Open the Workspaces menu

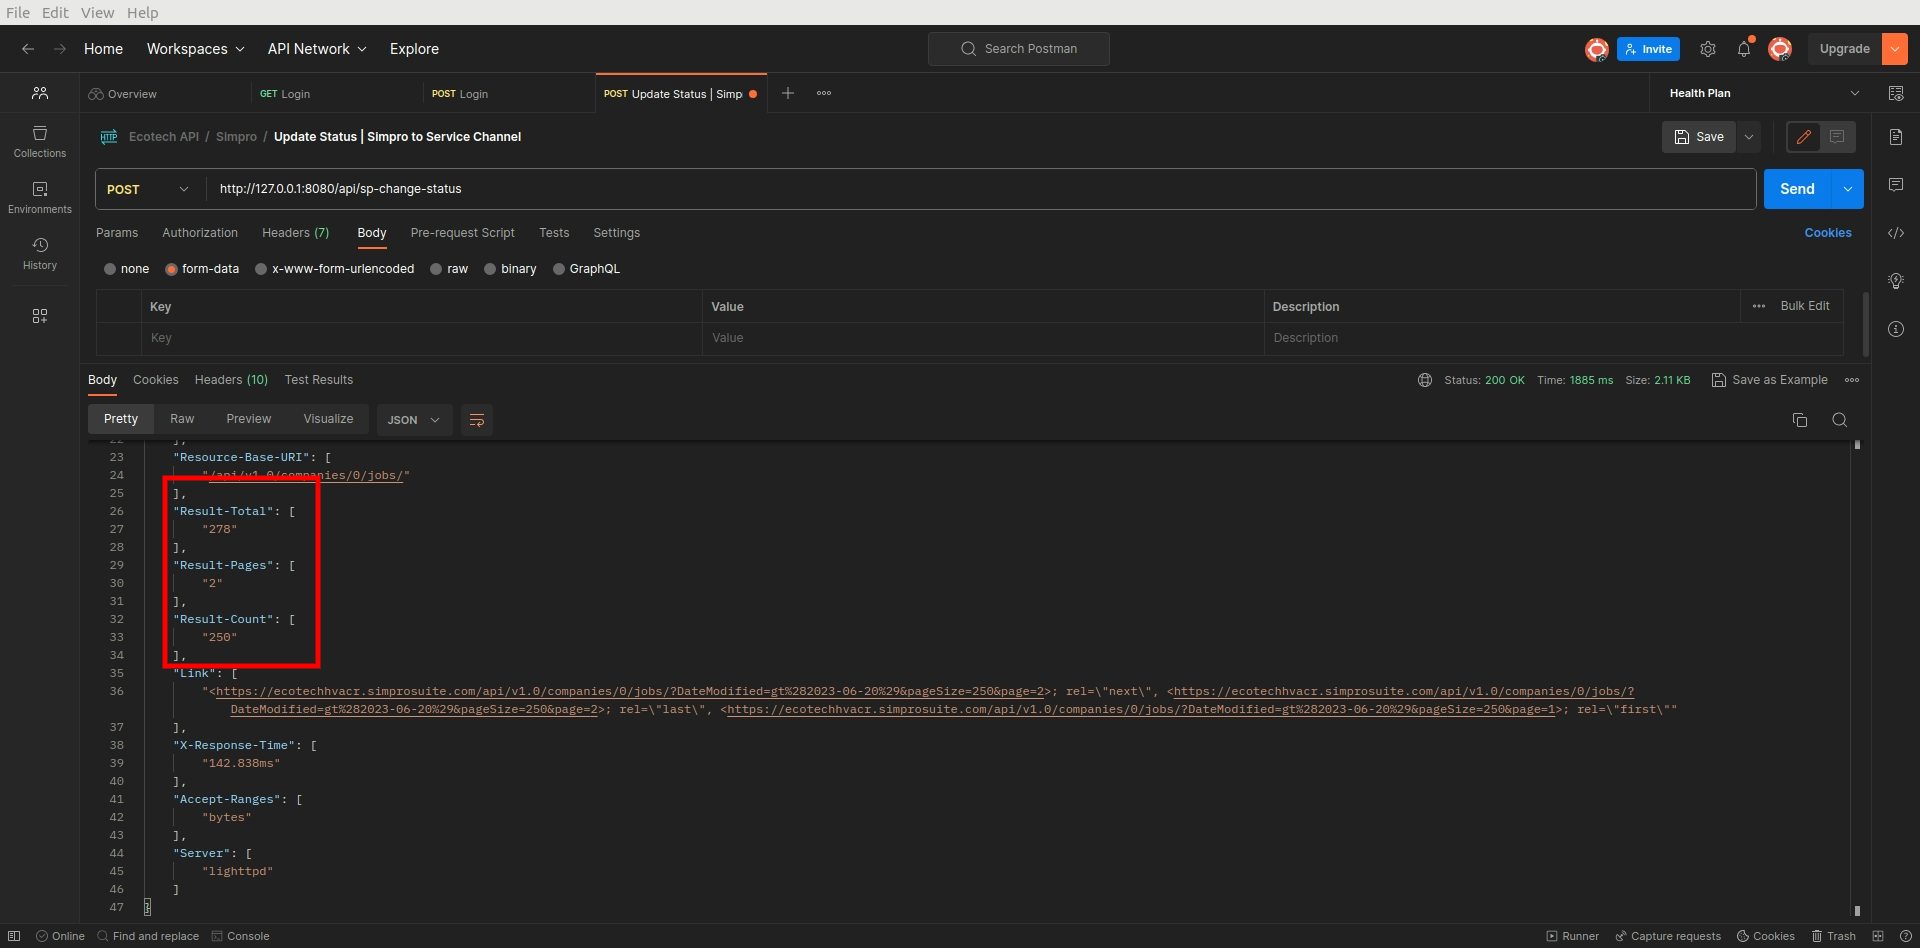click(195, 49)
